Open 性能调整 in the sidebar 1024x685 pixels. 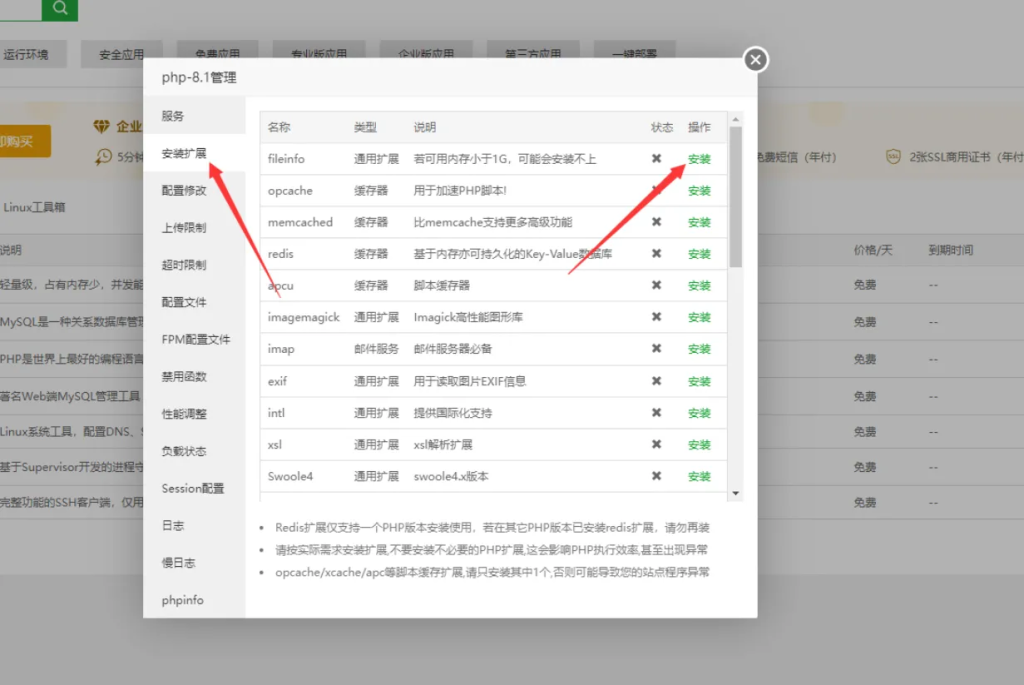[184, 413]
